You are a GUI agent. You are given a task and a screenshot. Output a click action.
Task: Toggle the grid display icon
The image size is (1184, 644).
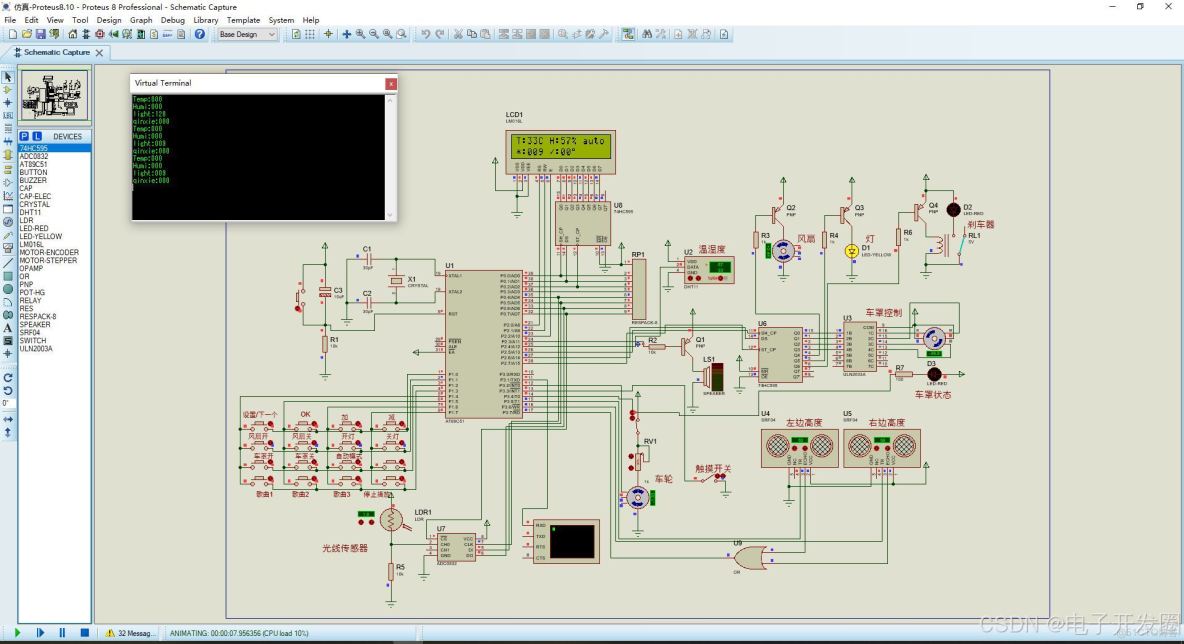coord(310,34)
